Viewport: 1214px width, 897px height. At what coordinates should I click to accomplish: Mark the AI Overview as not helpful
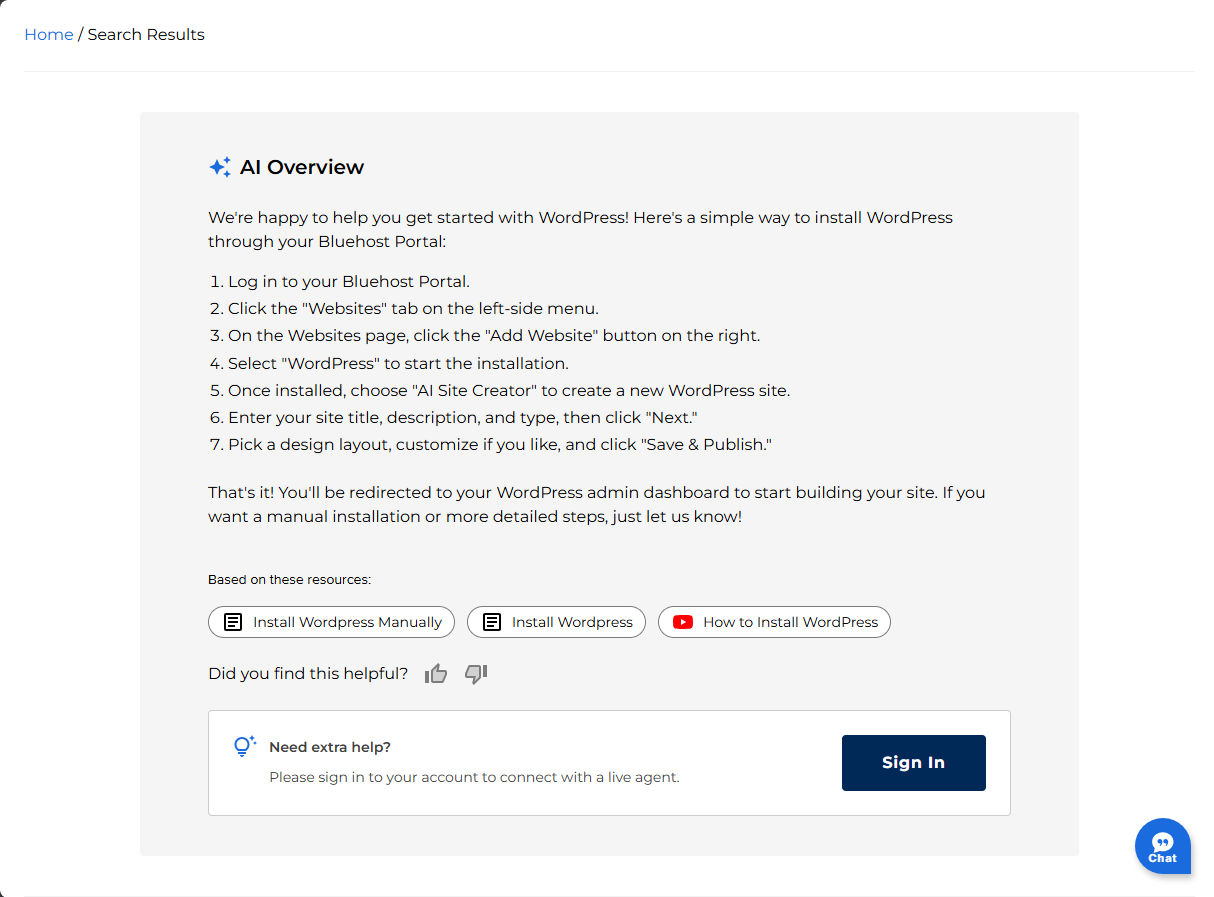click(x=475, y=674)
